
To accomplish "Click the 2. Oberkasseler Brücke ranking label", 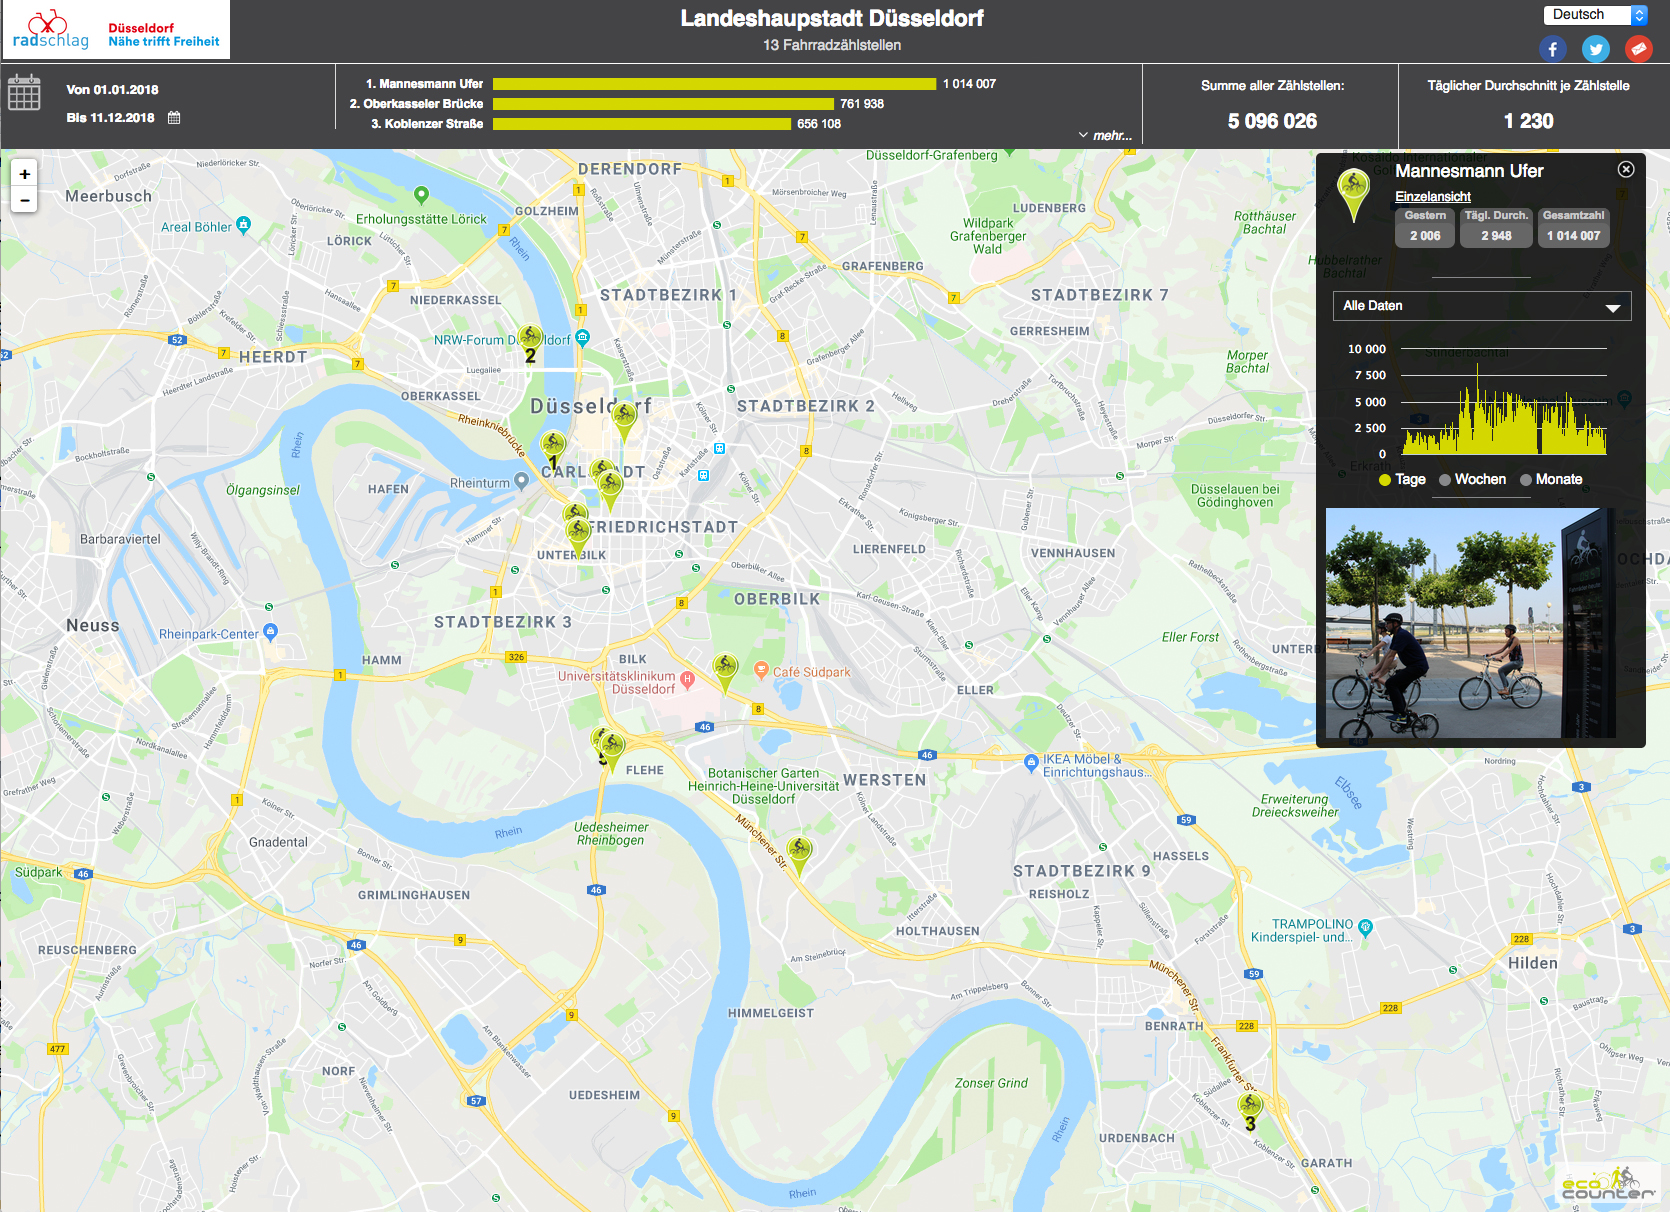I will [416, 104].
